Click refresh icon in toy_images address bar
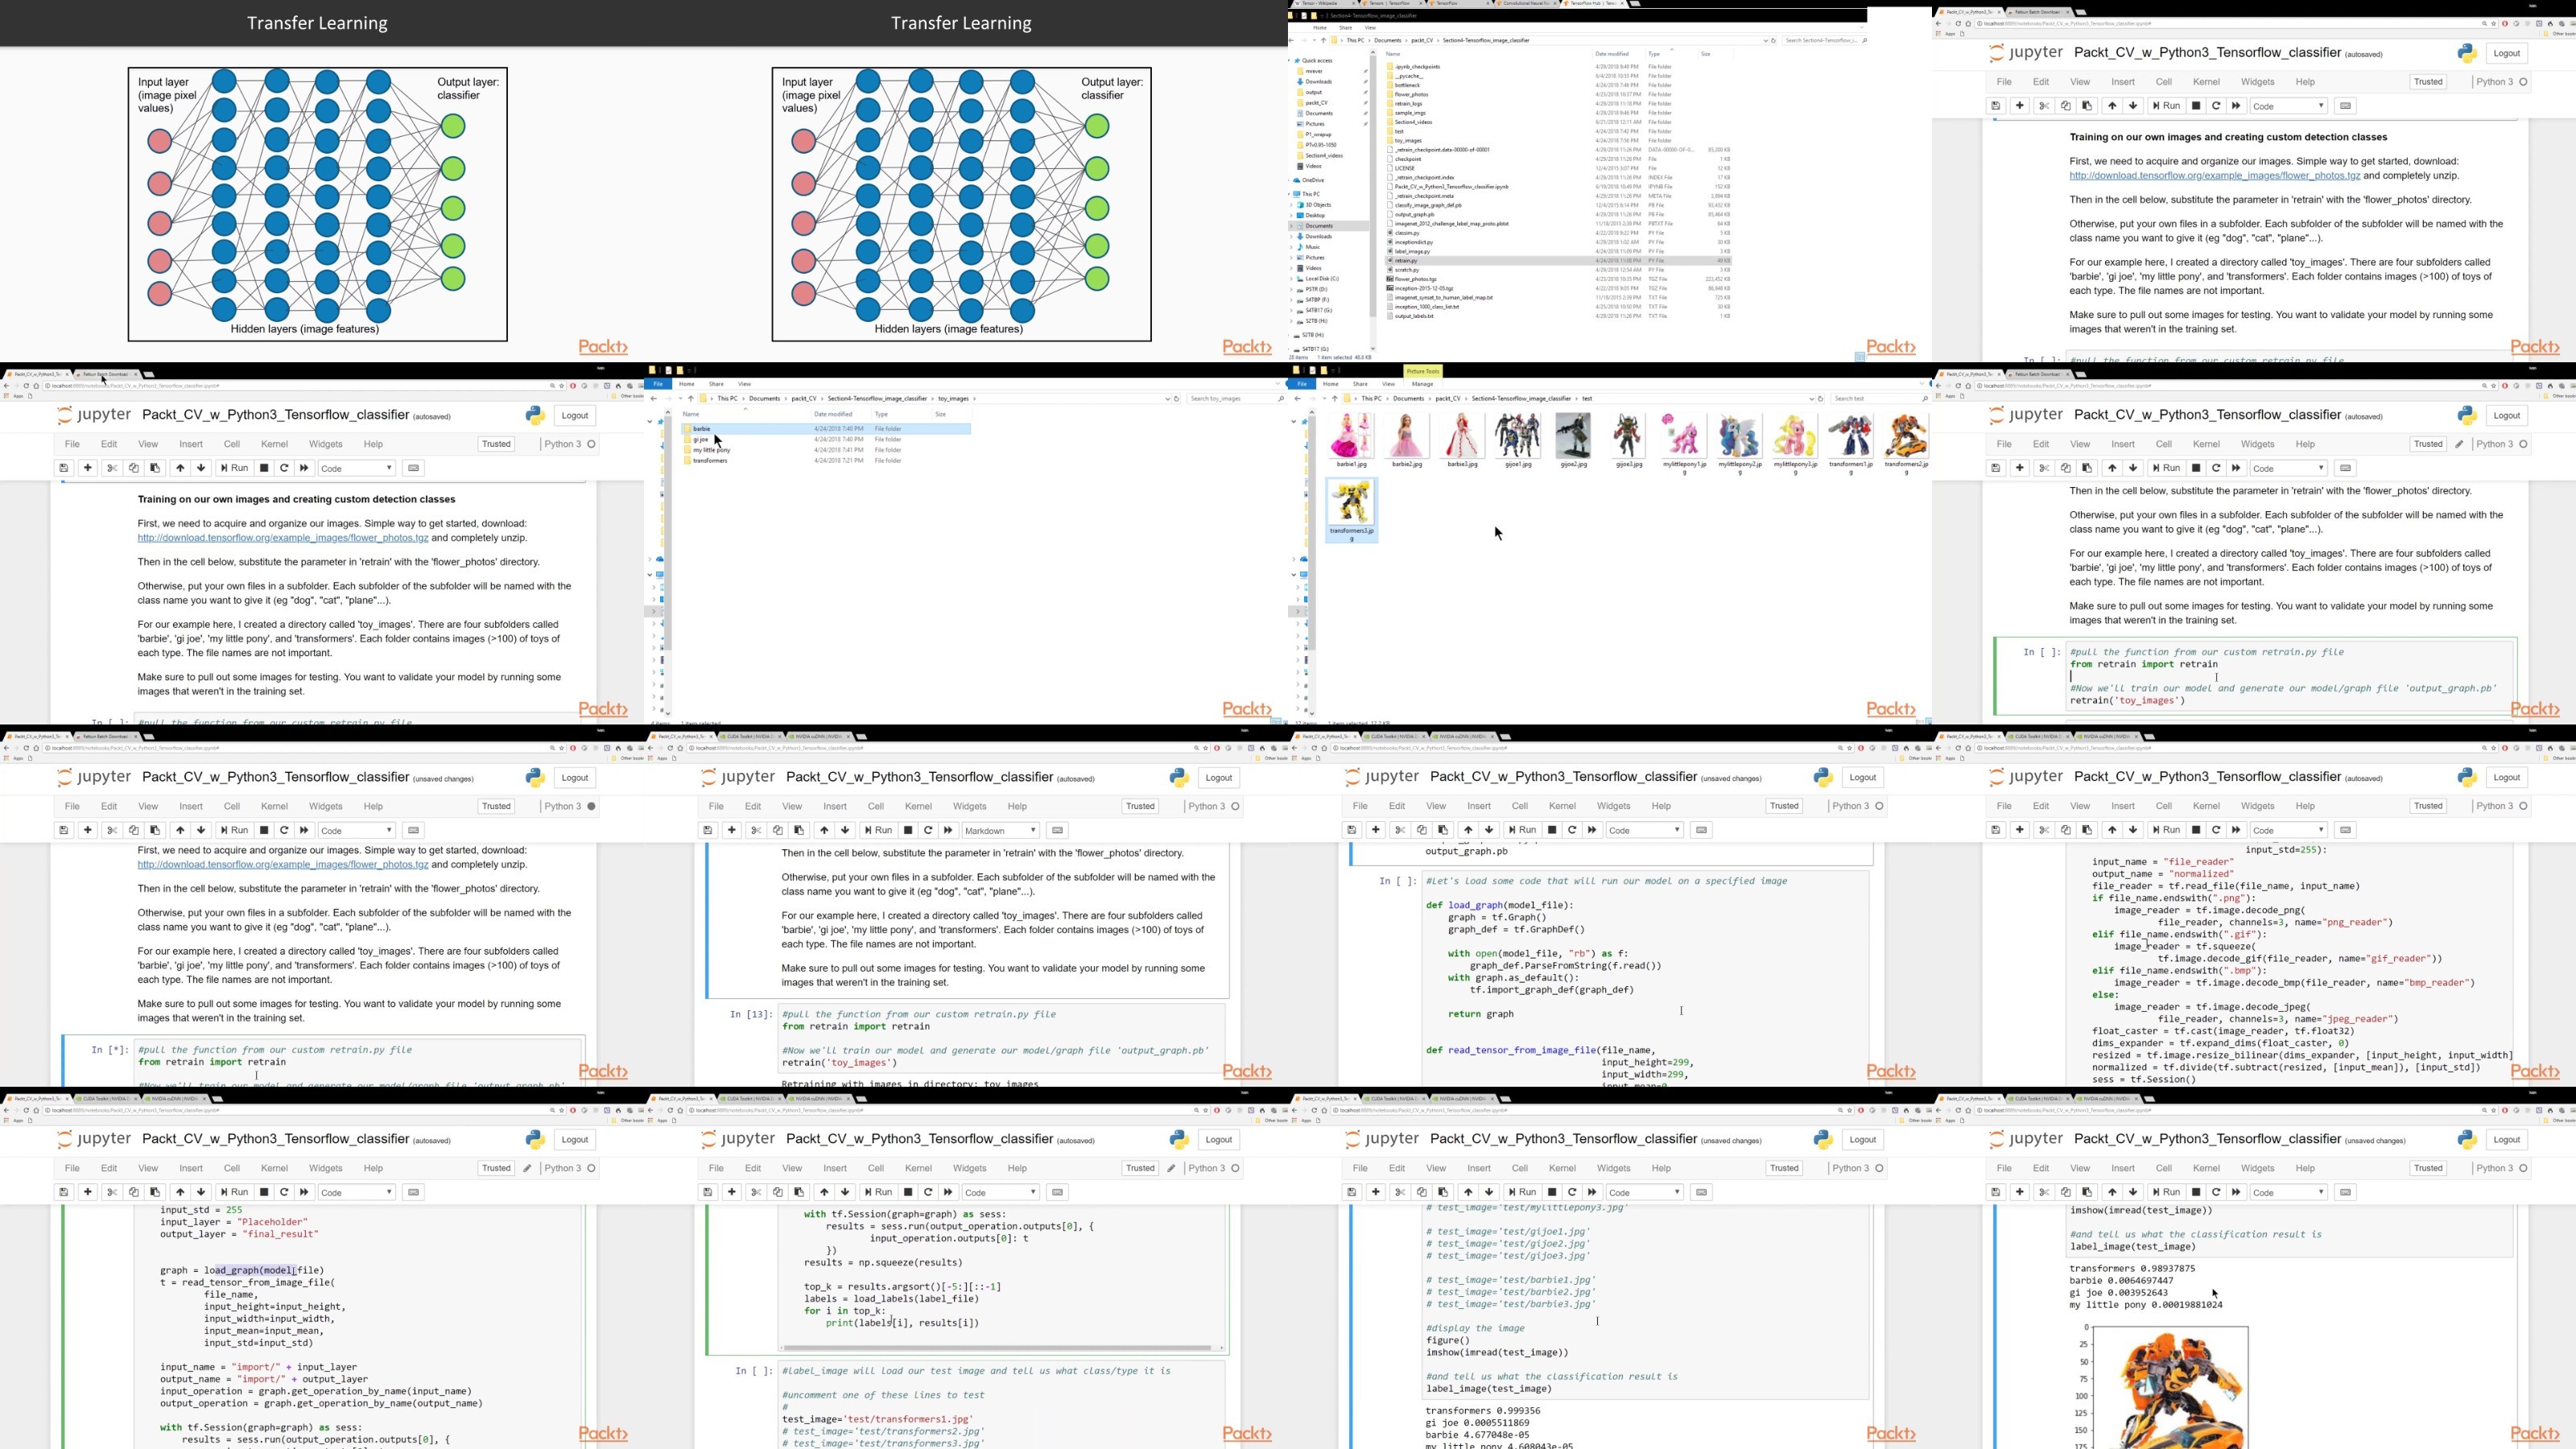This screenshot has width=2576, height=1449. tap(1176, 399)
